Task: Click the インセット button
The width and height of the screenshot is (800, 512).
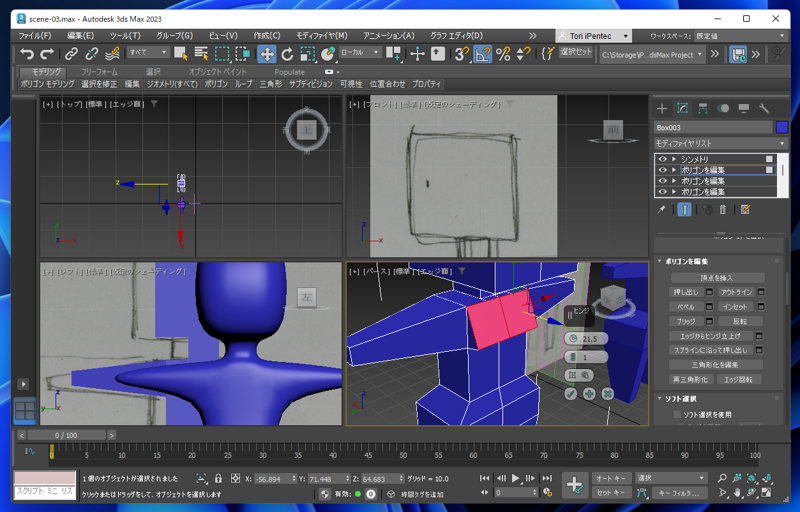Action: click(735, 307)
